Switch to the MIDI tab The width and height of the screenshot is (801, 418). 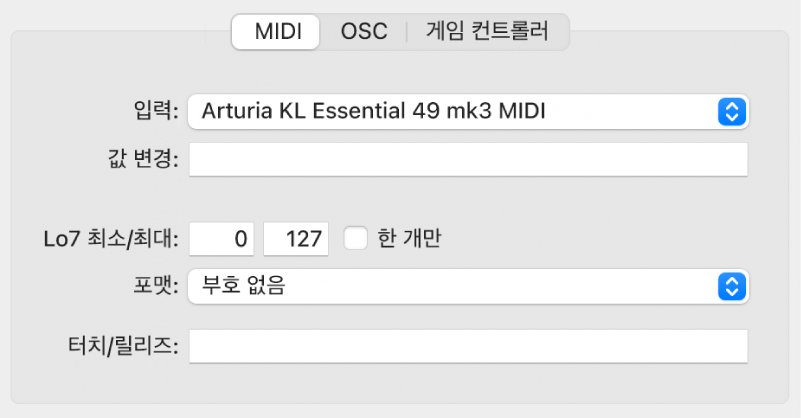pyautogui.click(x=277, y=31)
